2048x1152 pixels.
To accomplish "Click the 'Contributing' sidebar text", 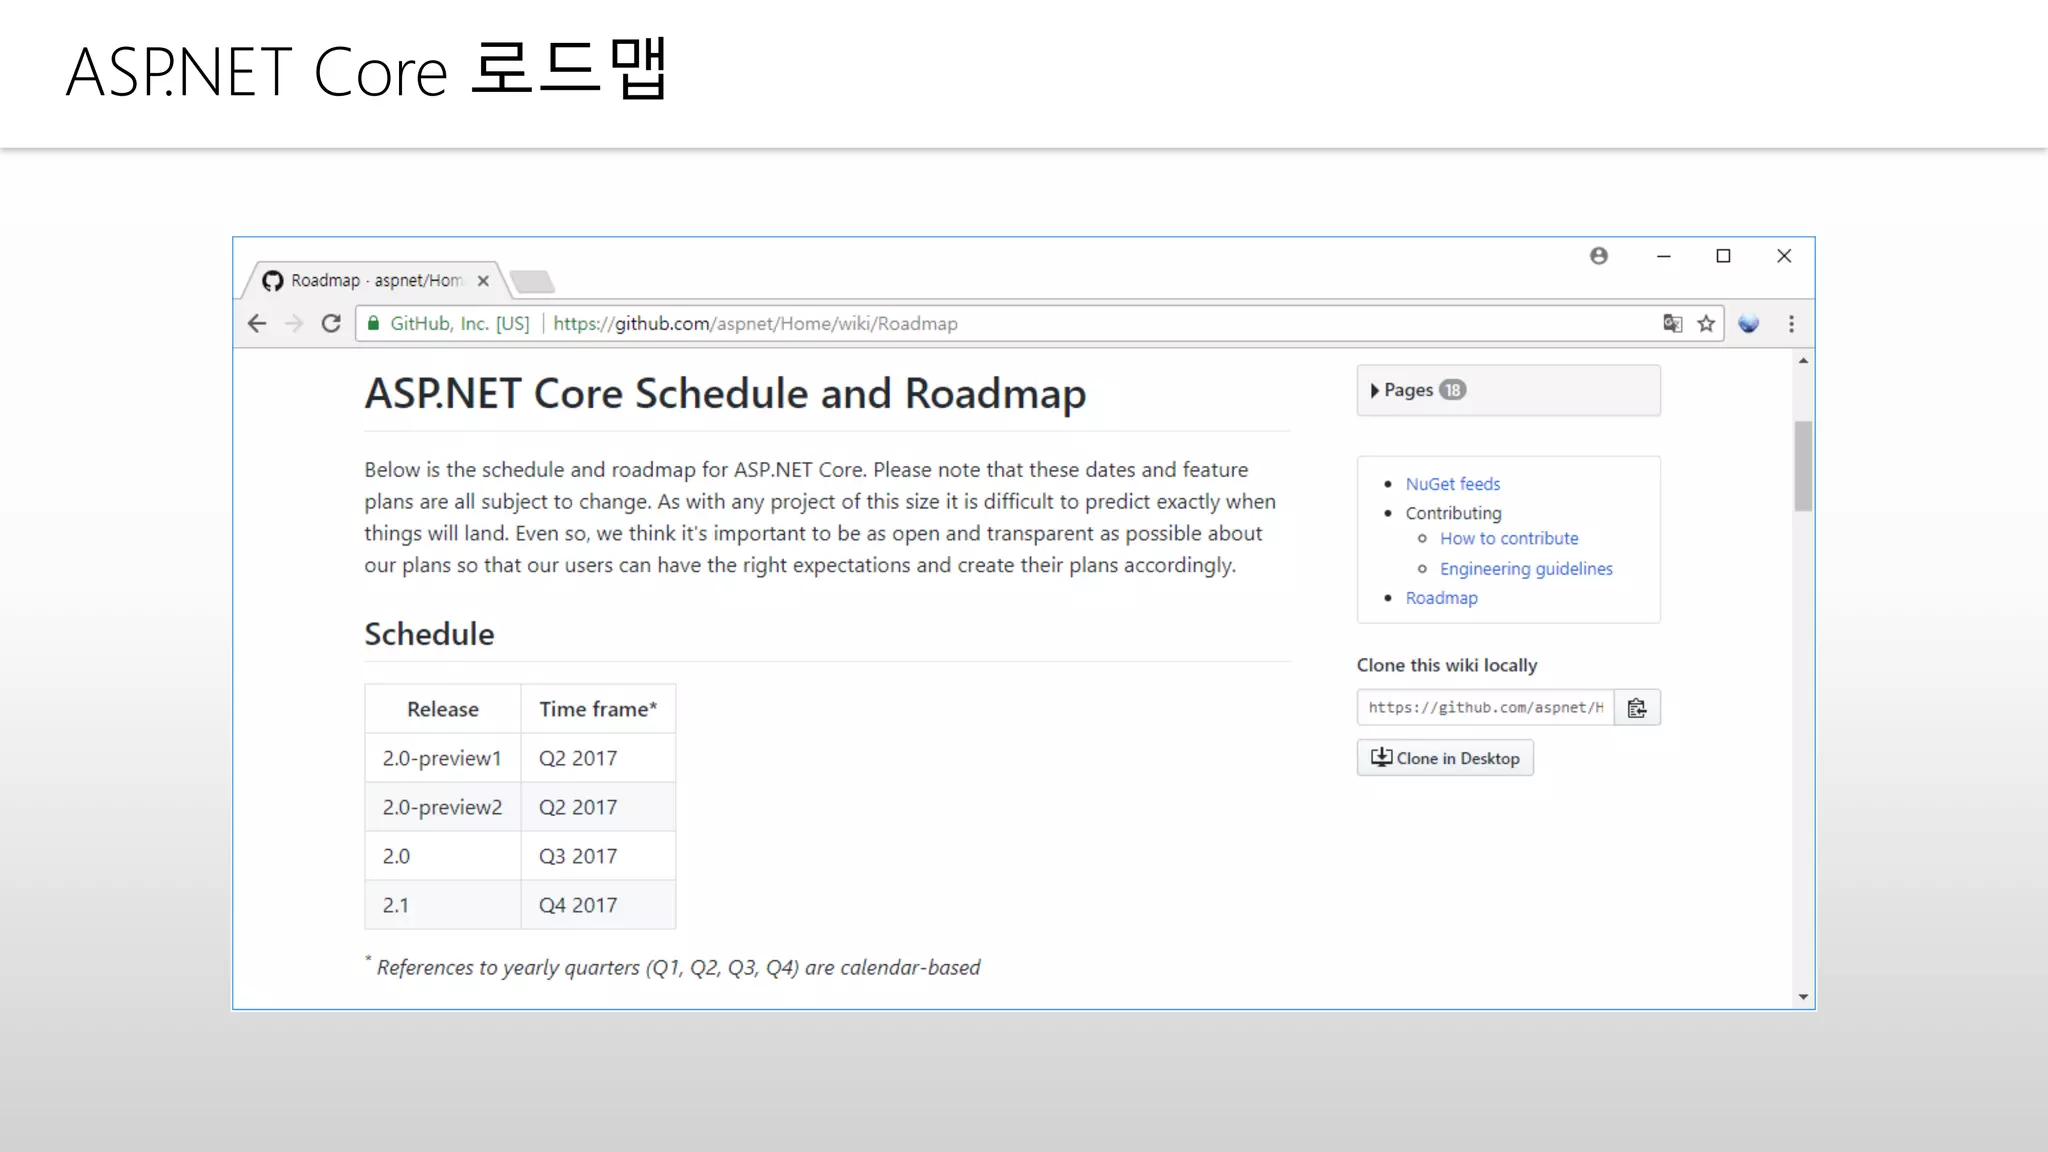I will [x=1453, y=513].
